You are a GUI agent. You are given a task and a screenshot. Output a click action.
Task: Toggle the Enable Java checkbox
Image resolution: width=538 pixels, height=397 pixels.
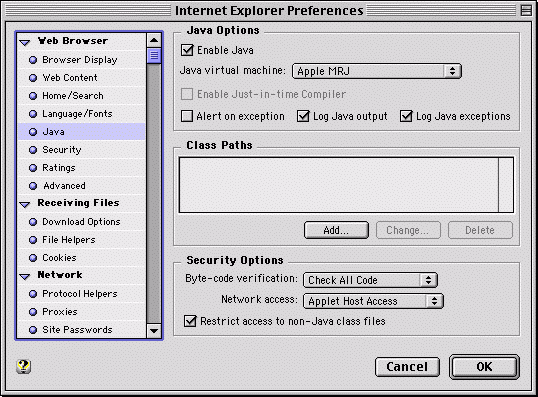click(x=187, y=50)
